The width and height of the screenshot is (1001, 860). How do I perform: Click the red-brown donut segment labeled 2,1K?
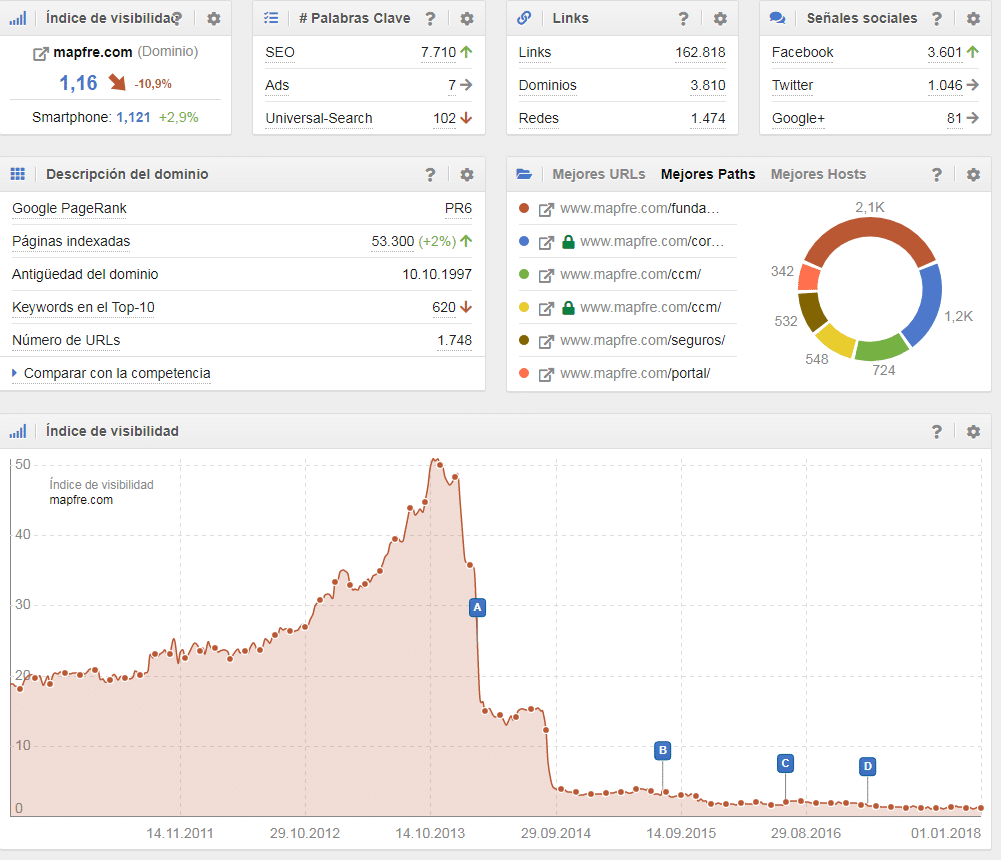869,229
